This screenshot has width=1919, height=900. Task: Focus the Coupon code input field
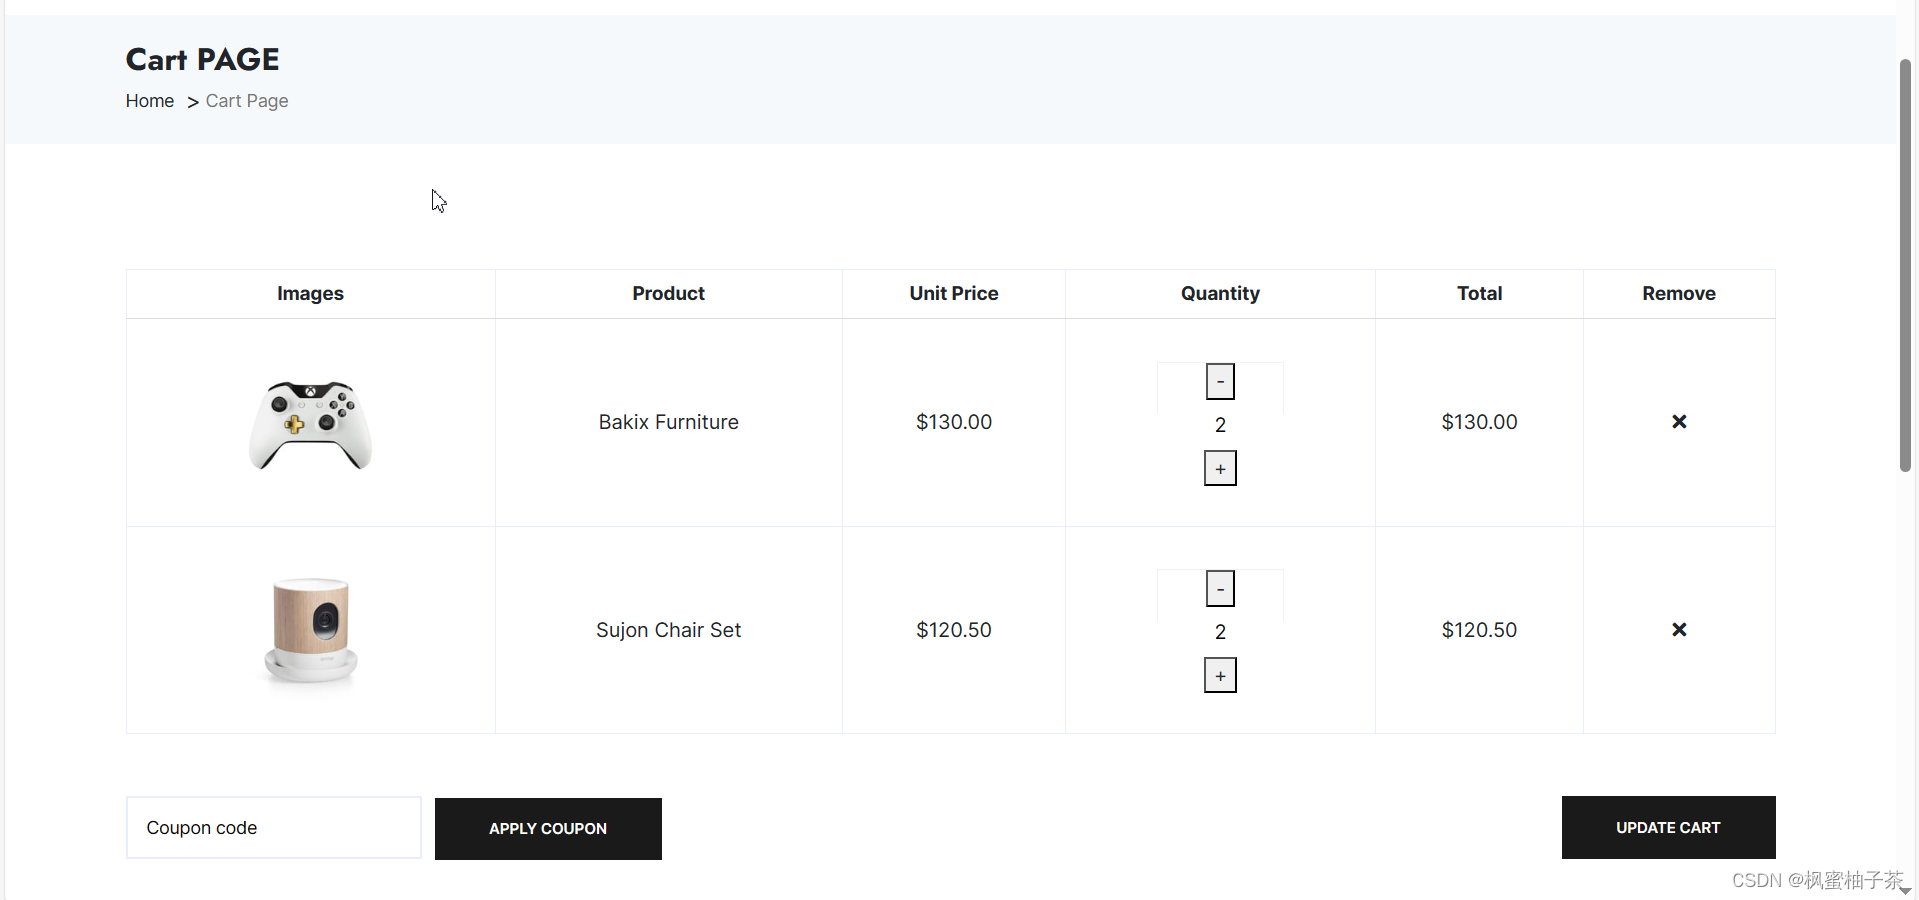tap(273, 828)
